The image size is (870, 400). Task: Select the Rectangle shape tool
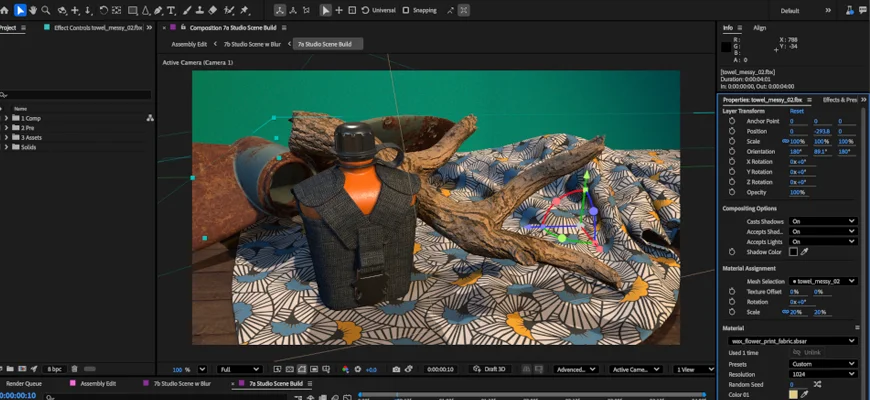coord(133,10)
